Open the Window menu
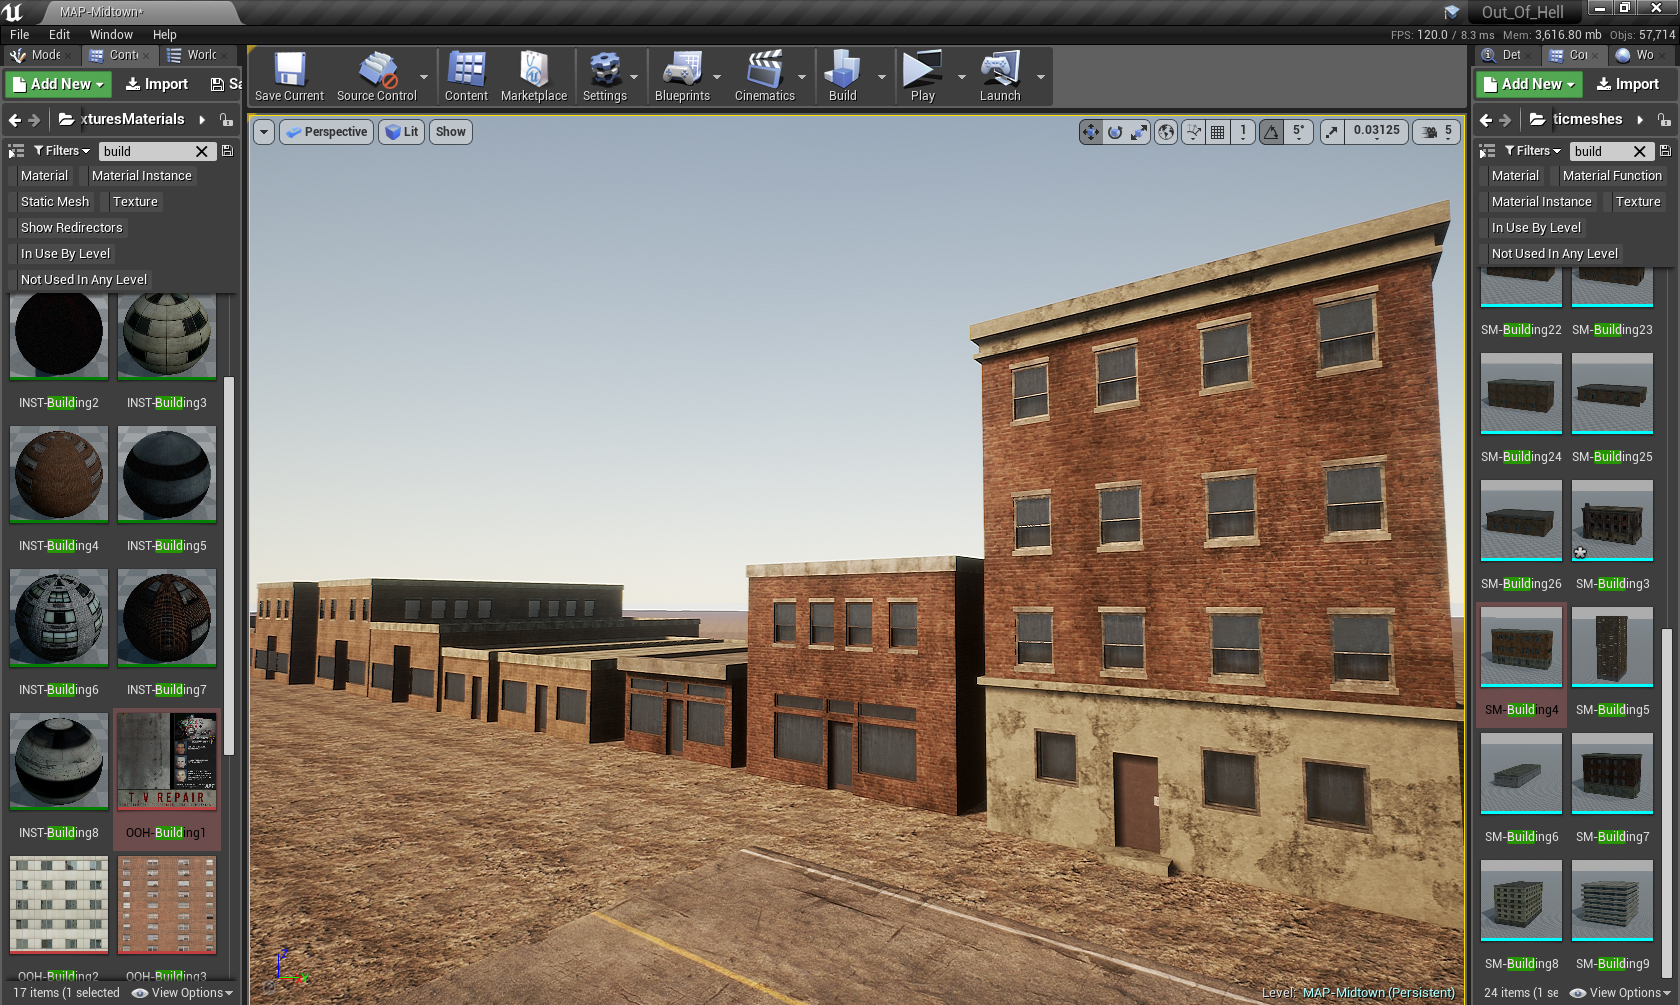The width and height of the screenshot is (1680, 1005). pos(111,34)
